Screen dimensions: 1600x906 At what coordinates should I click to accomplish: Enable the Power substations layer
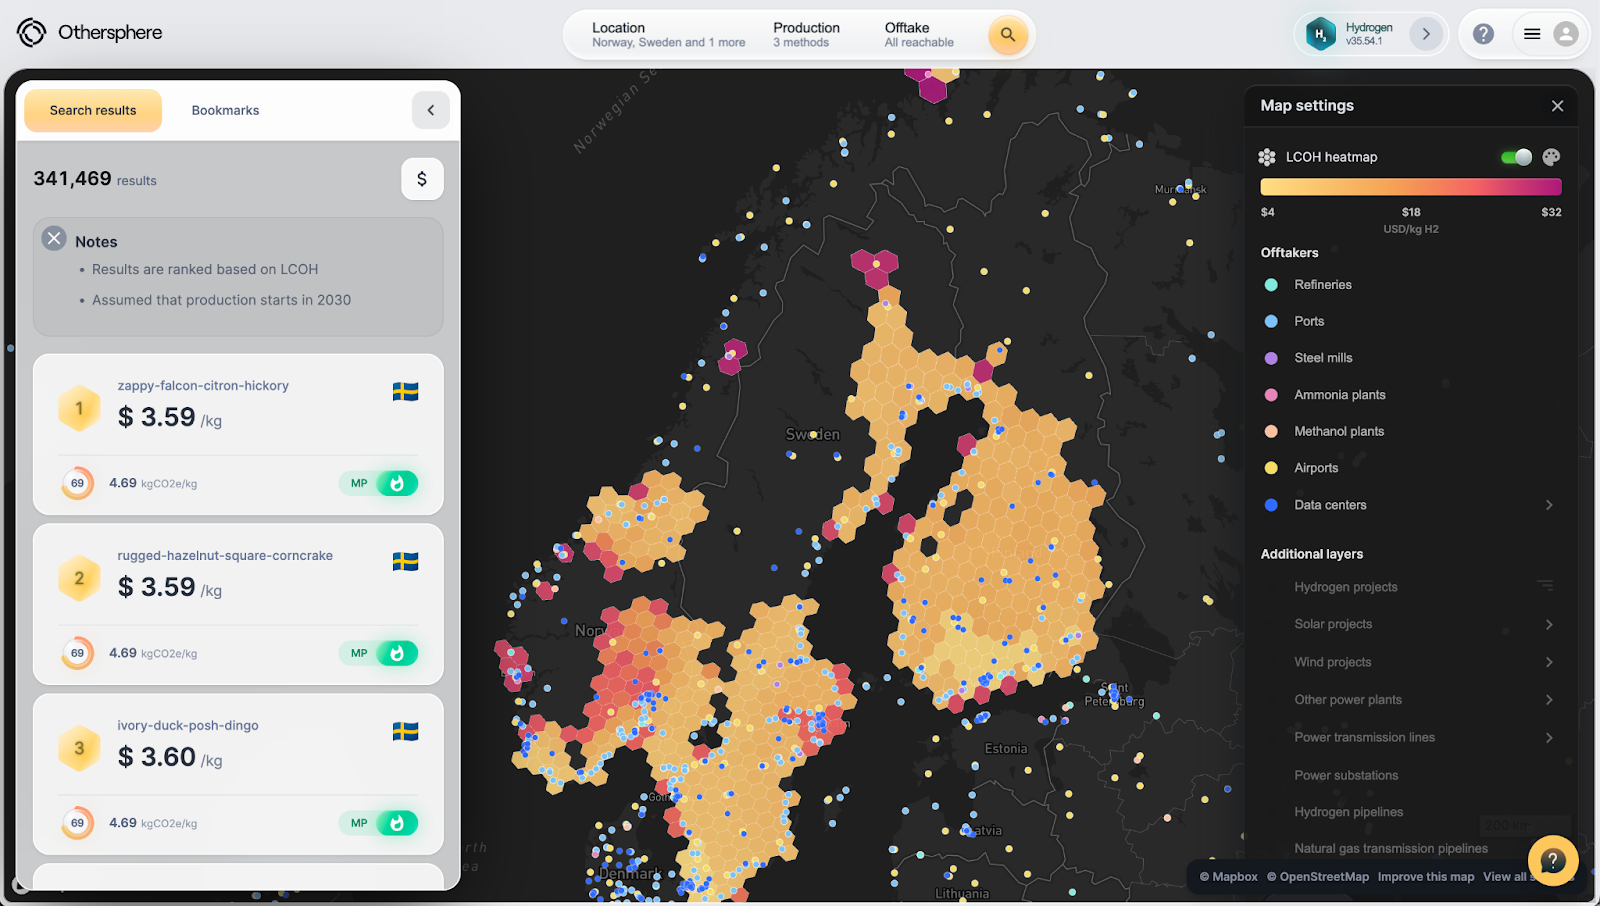(x=1346, y=775)
